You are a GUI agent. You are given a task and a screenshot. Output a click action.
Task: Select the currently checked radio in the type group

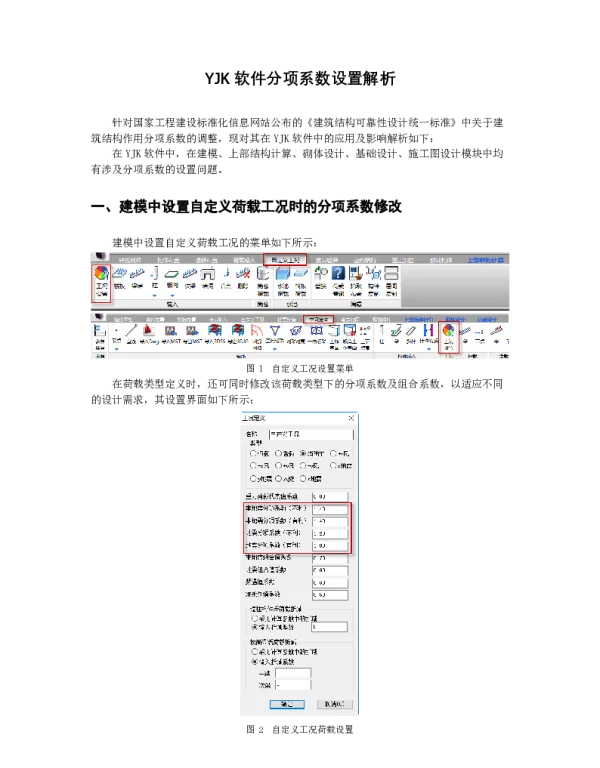[x=304, y=454]
